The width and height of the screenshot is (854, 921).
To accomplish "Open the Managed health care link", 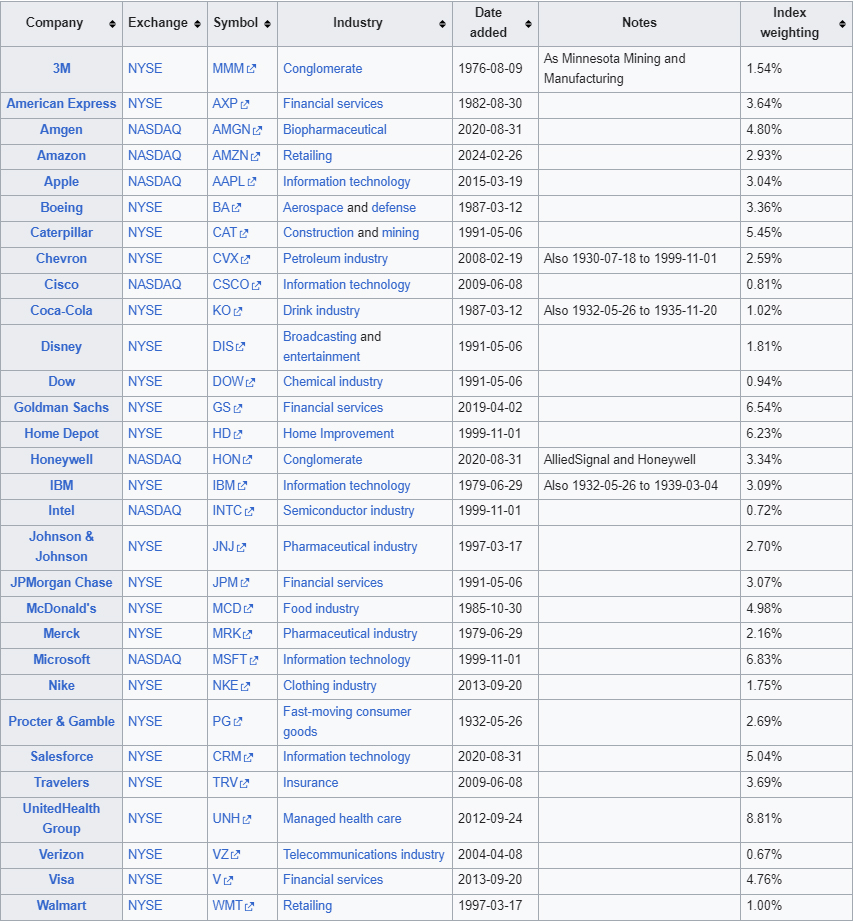I will (x=342, y=819).
